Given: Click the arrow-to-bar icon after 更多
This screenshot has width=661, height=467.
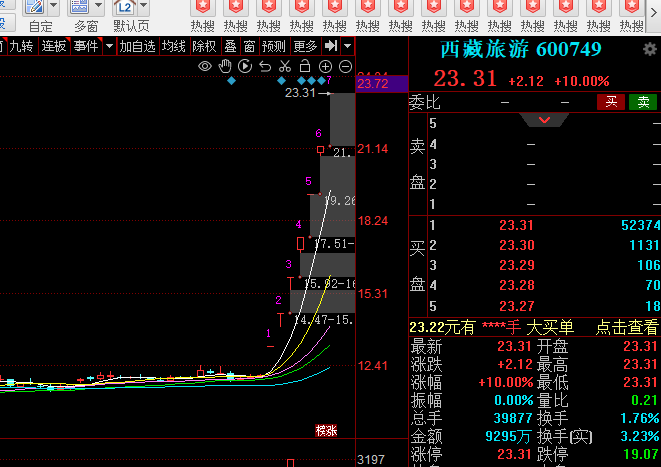Looking at the screenshot, I should (x=331, y=46).
